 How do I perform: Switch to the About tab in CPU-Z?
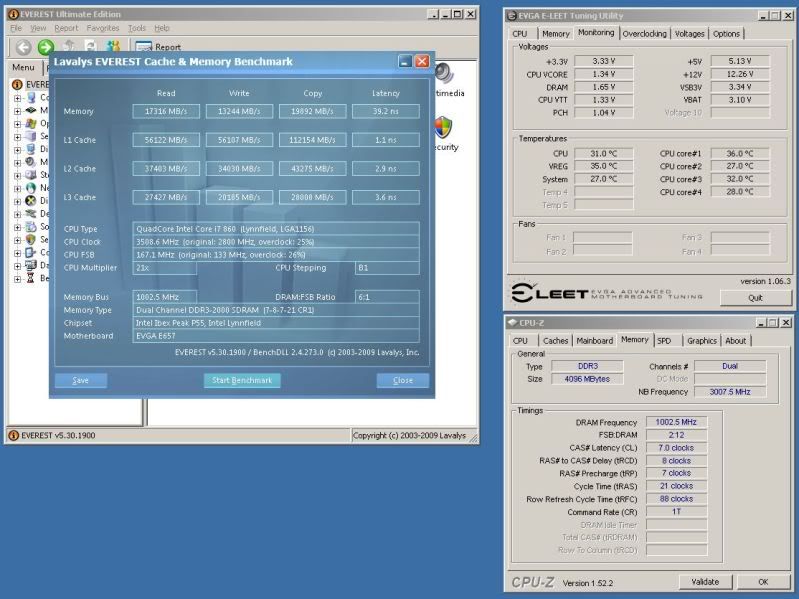pos(735,341)
